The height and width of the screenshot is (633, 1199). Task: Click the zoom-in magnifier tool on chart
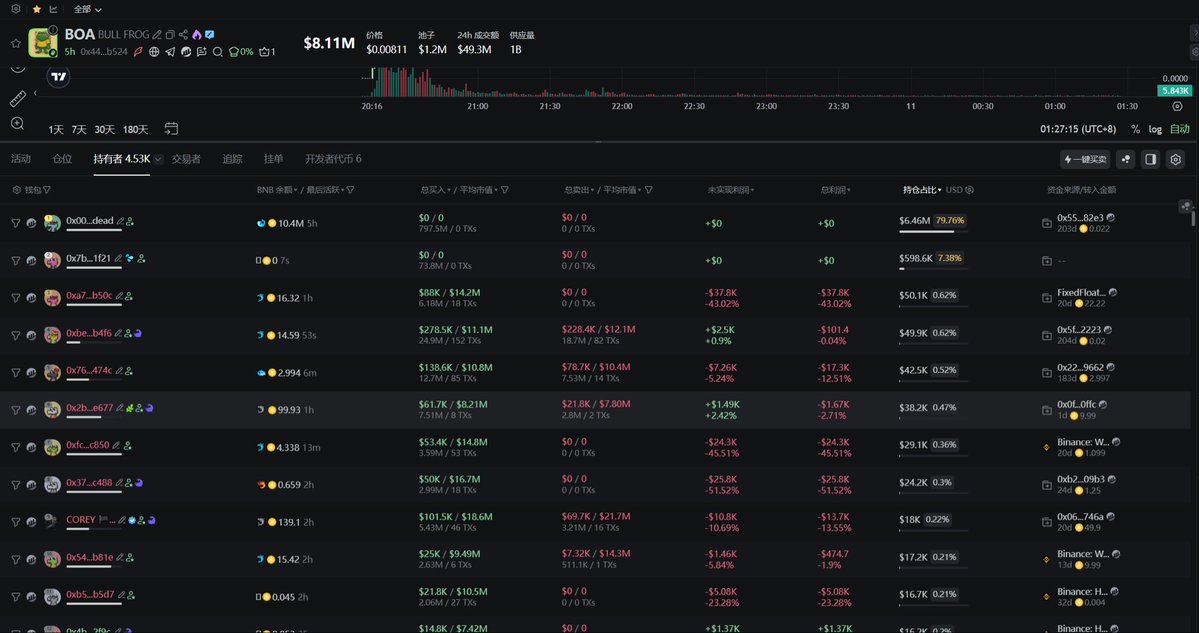pos(17,124)
